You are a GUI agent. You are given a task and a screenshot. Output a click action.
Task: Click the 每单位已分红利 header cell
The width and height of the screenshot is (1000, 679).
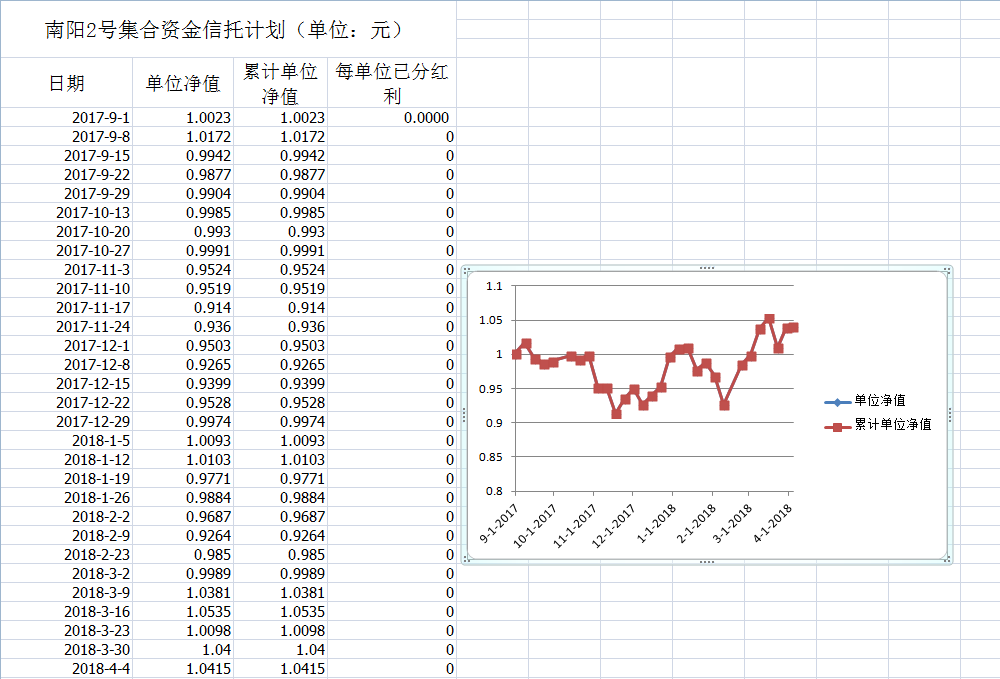392,83
